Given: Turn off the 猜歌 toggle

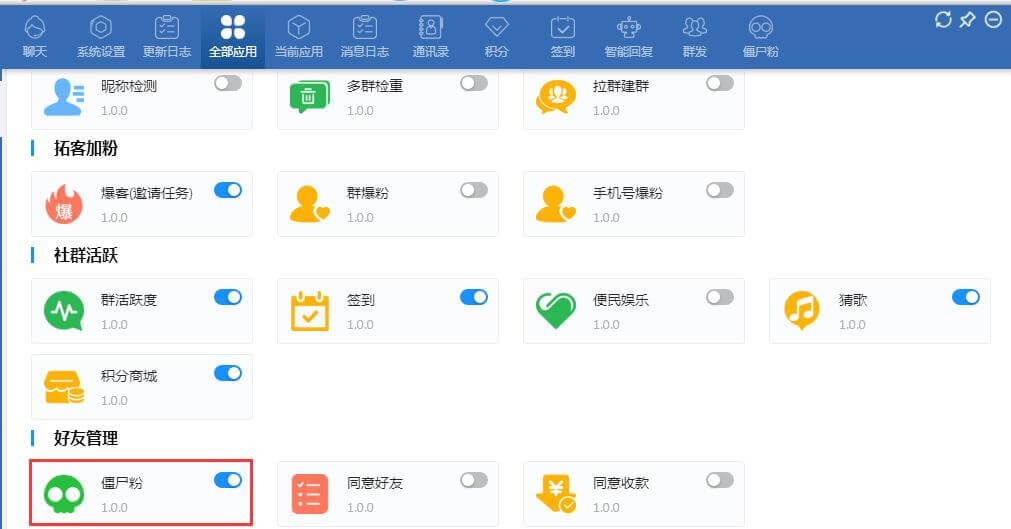Looking at the screenshot, I should coord(966,297).
